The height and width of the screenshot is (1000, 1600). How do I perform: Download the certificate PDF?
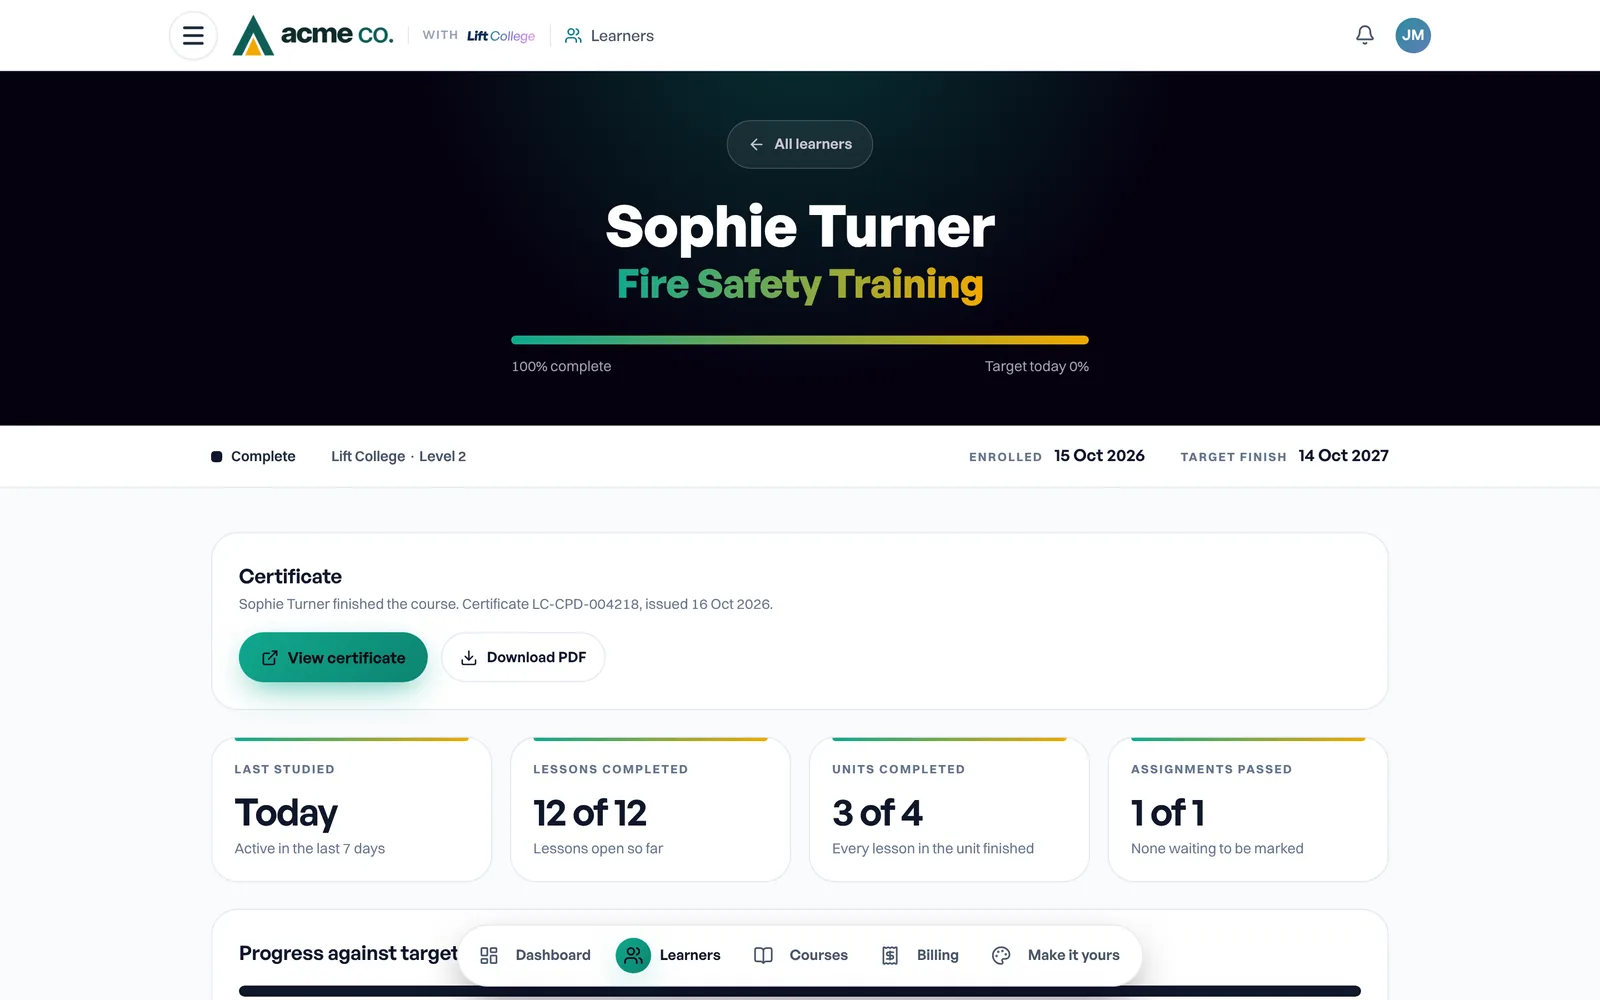point(523,657)
